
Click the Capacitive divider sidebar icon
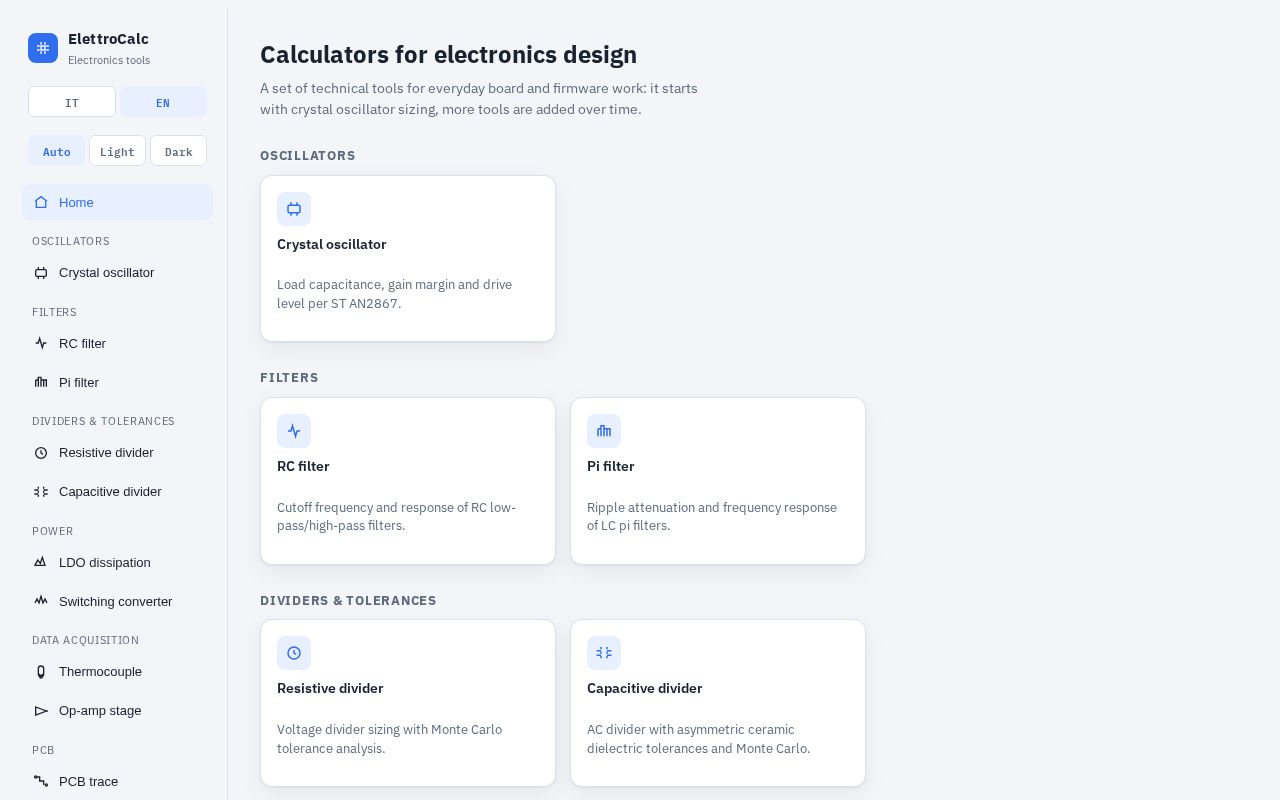point(41,492)
